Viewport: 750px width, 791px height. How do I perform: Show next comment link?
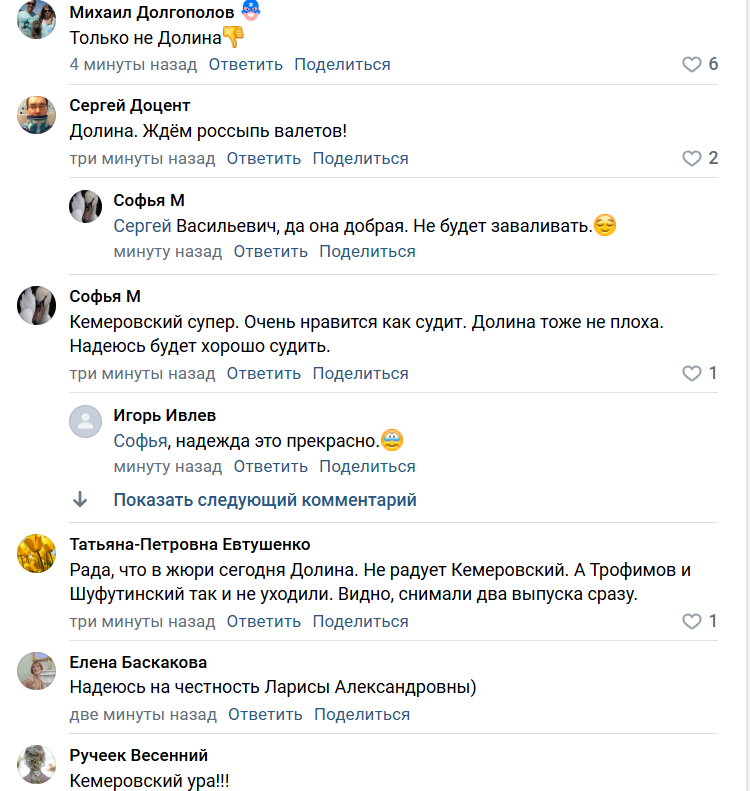click(x=265, y=500)
